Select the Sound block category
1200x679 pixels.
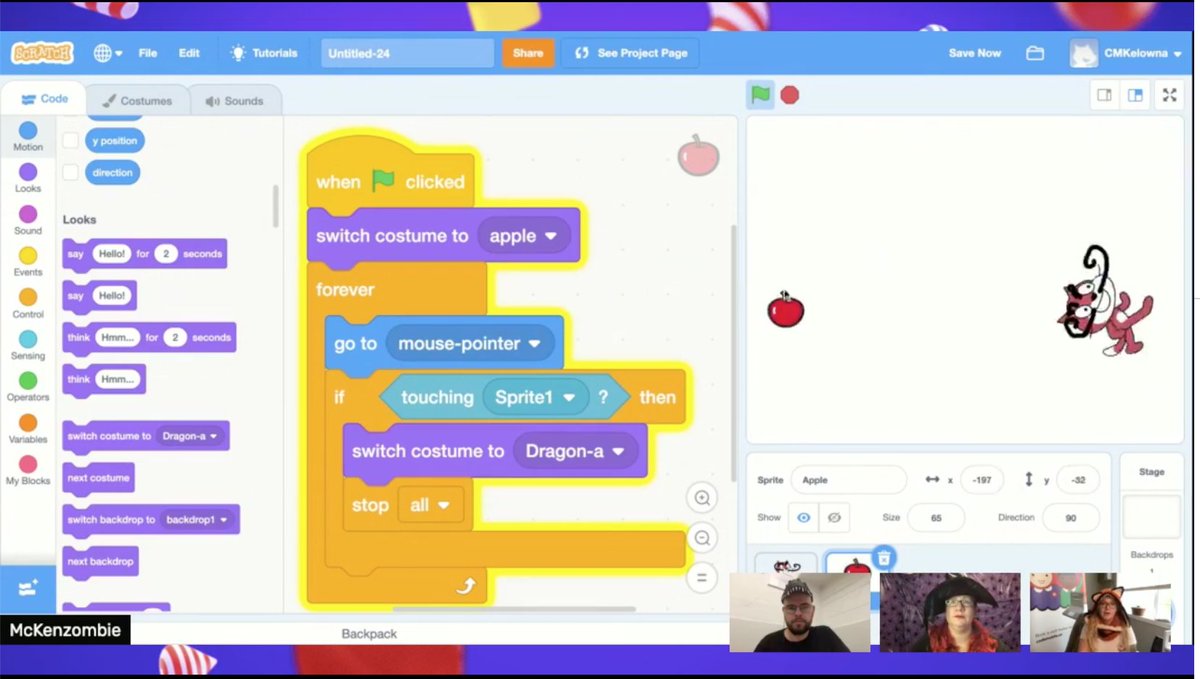(x=28, y=221)
